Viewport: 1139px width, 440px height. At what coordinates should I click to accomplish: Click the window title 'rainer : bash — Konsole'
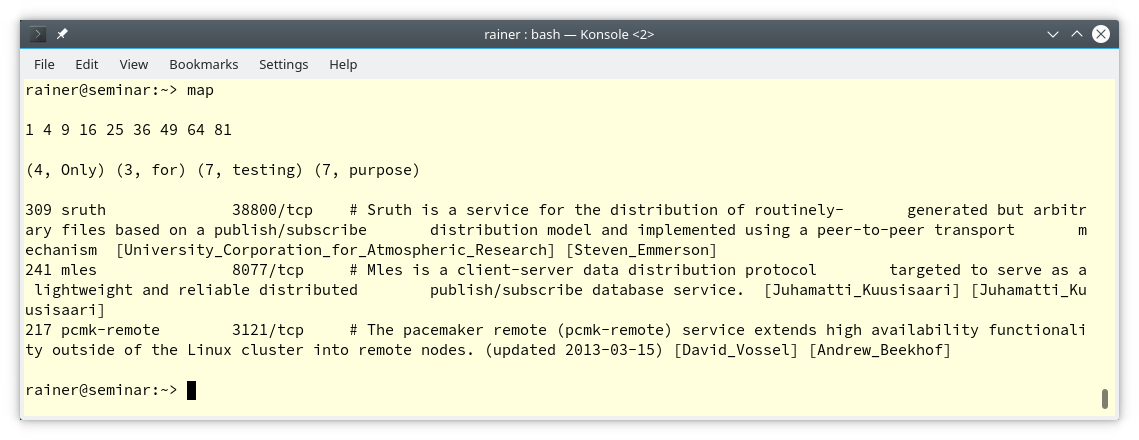[x=568, y=34]
